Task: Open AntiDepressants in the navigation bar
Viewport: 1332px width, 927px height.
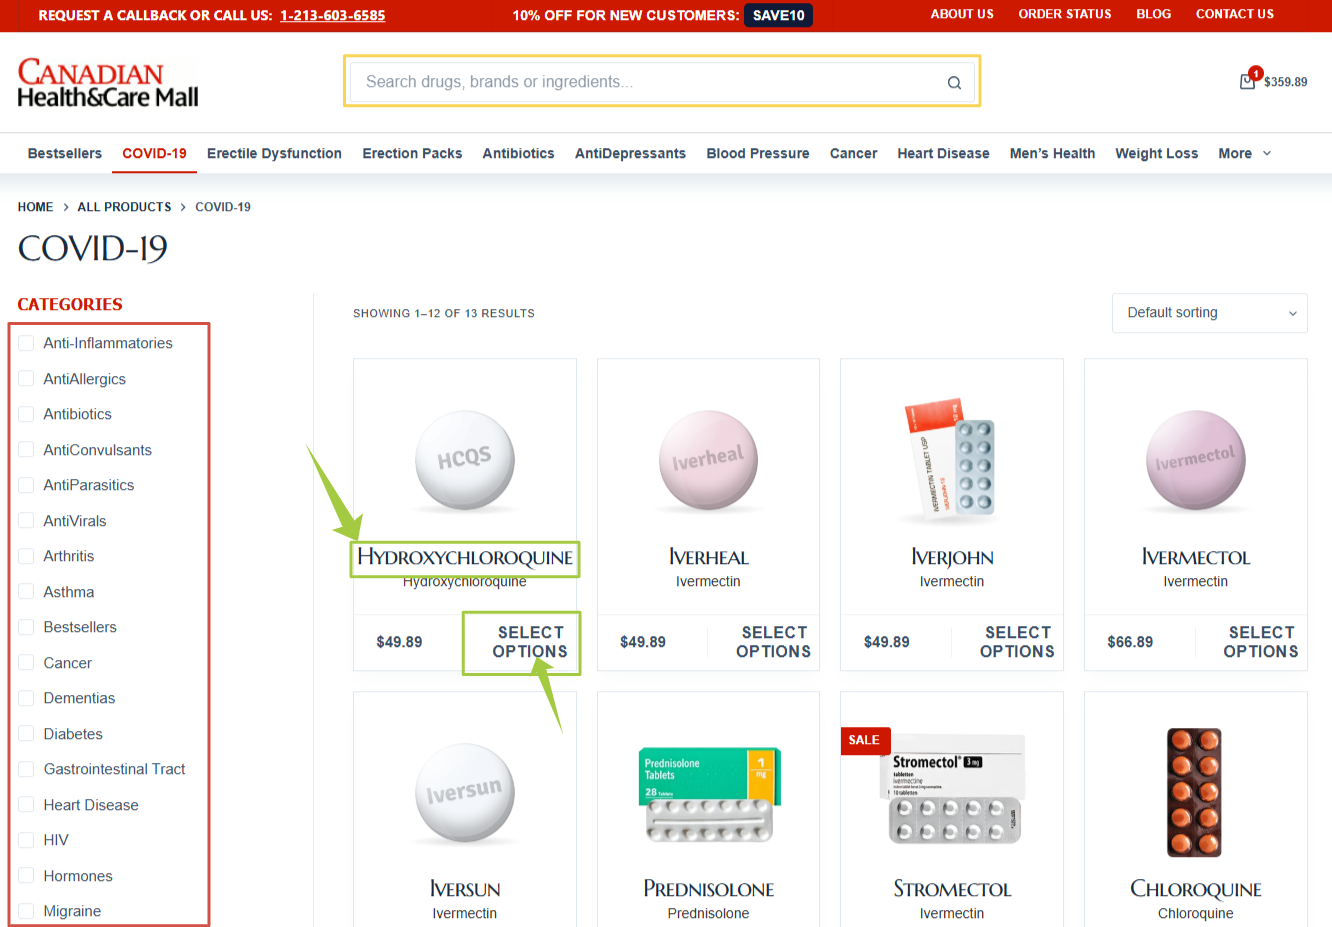Action: pyautogui.click(x=630, y=153)
